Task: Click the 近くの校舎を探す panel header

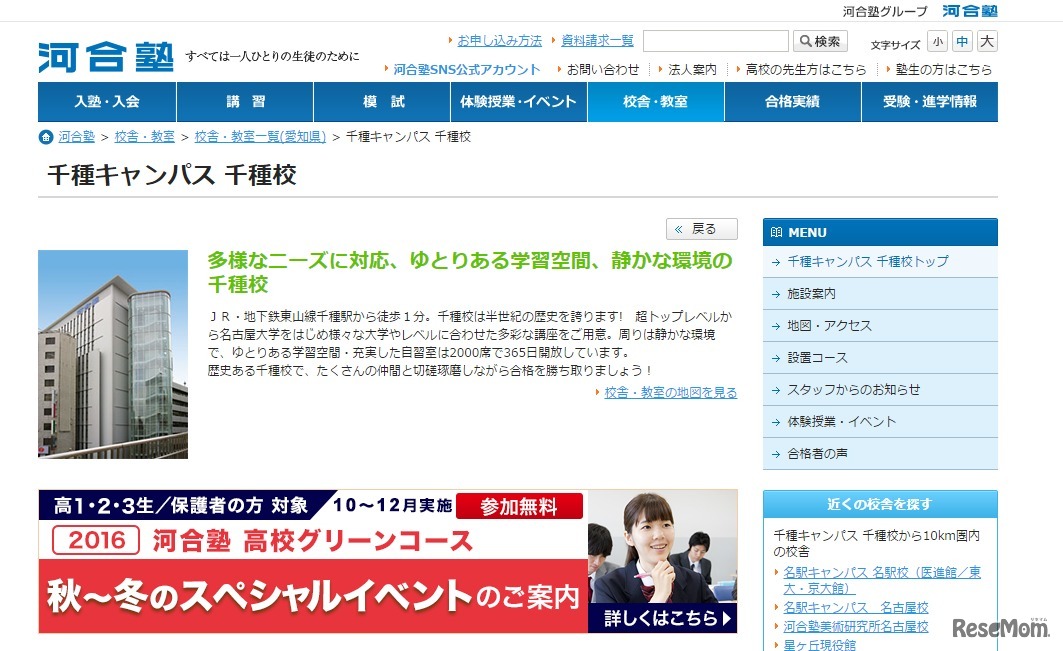Action: pos(880,505)
